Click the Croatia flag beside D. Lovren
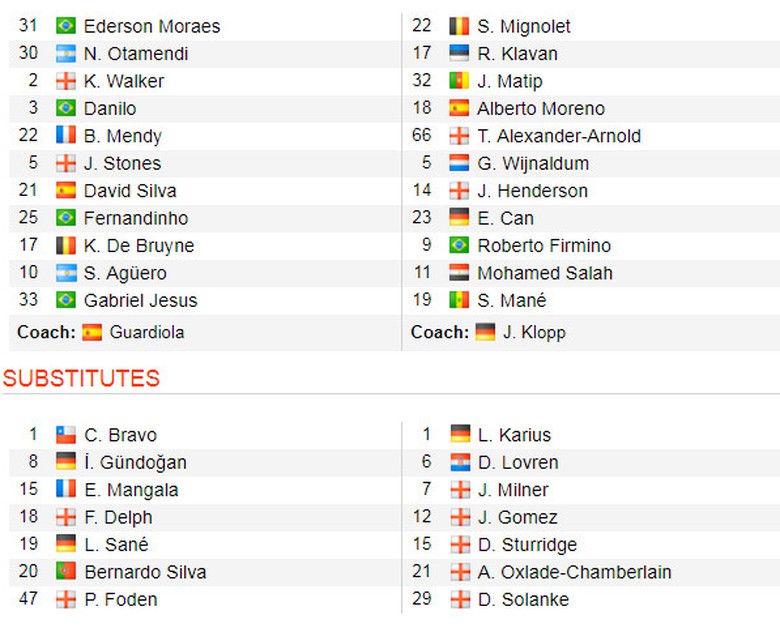Screen dimensions: 780x632 tap(459, 462)
